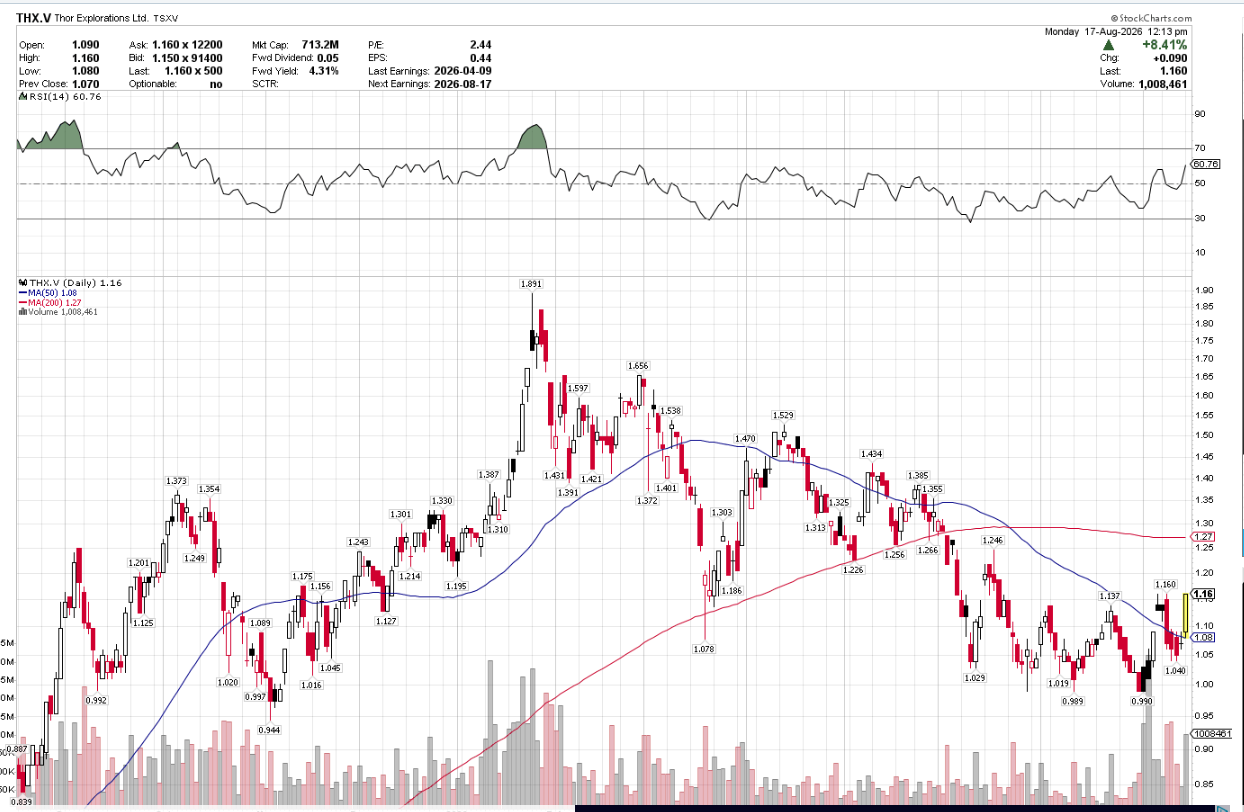Image resolution: width=1244 pixels, height=812 pixels.
Task: Click the '1.303' price label
Action: coord(721,512)
